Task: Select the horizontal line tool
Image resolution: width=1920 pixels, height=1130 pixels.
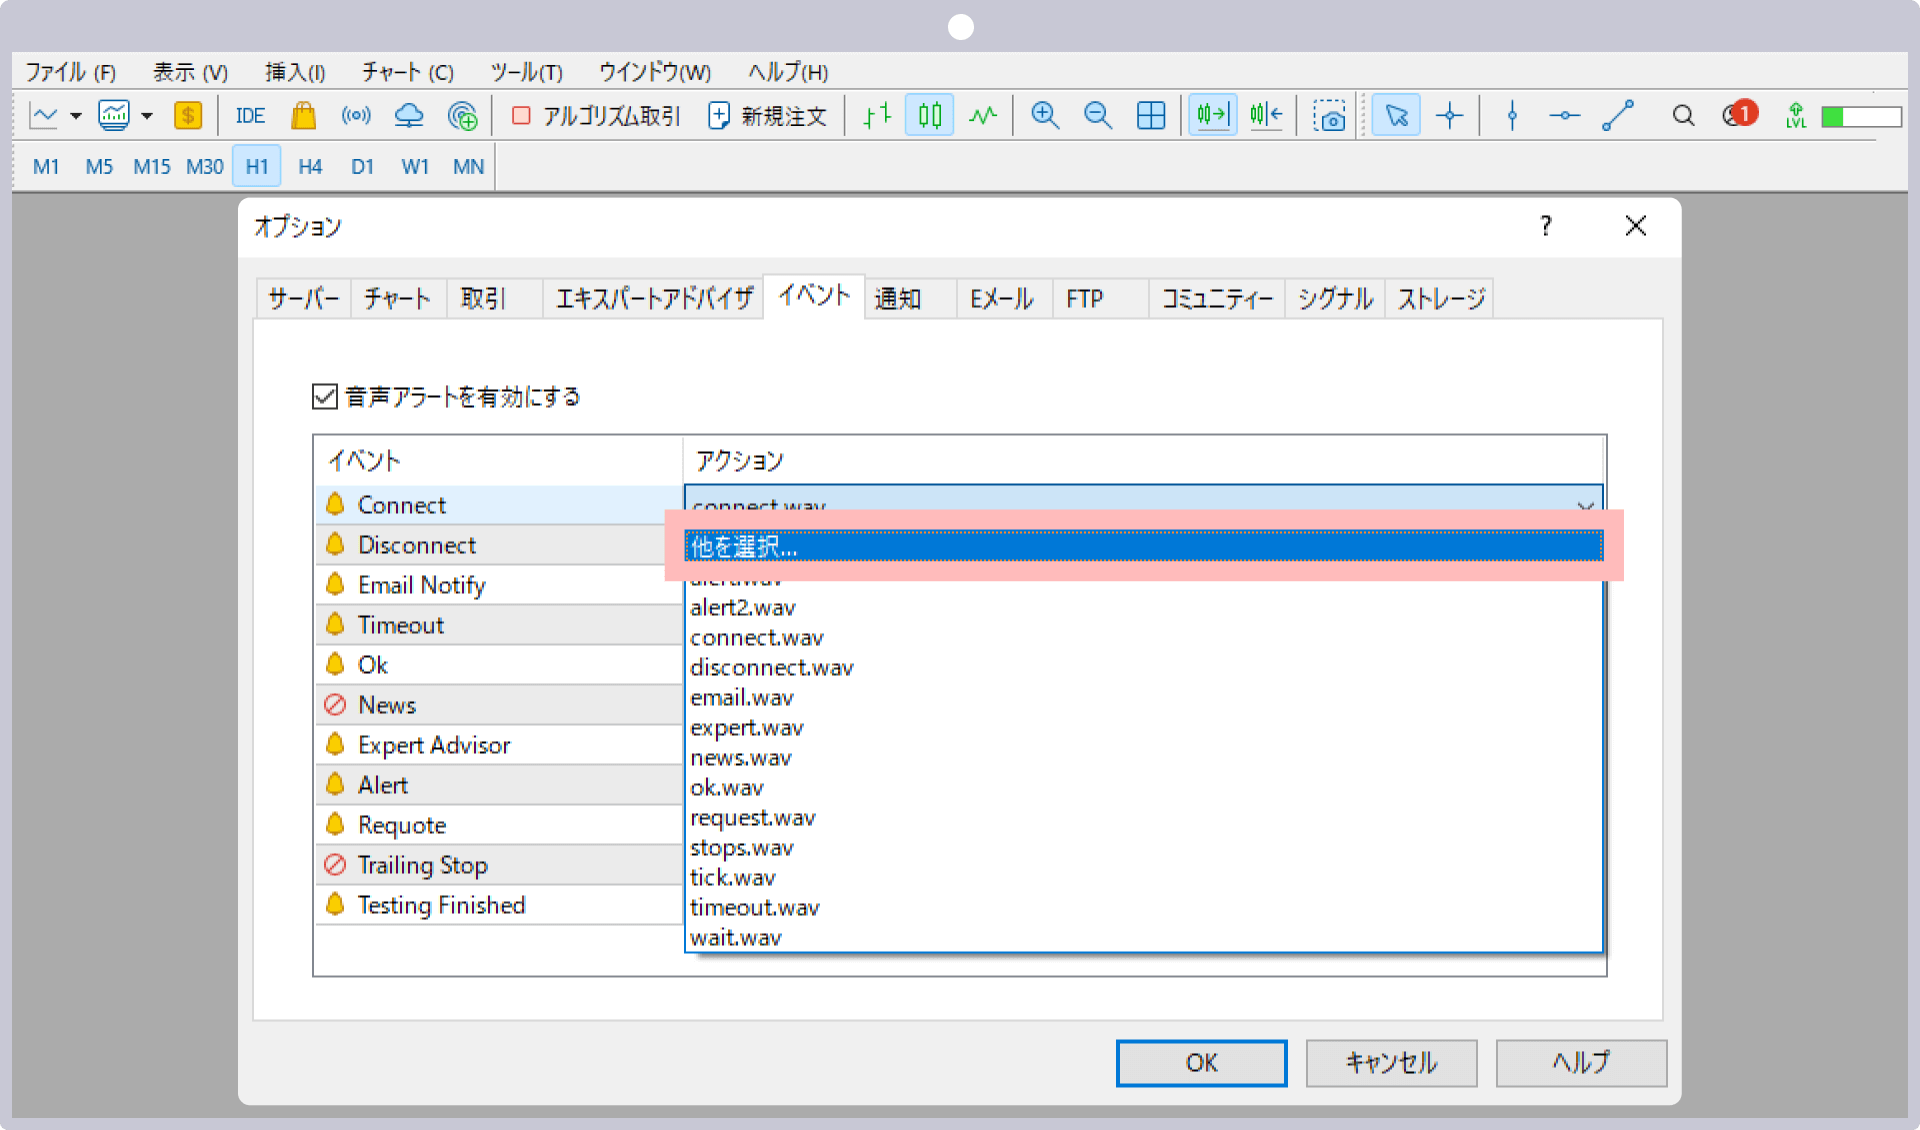Action: click(1564, 116)
